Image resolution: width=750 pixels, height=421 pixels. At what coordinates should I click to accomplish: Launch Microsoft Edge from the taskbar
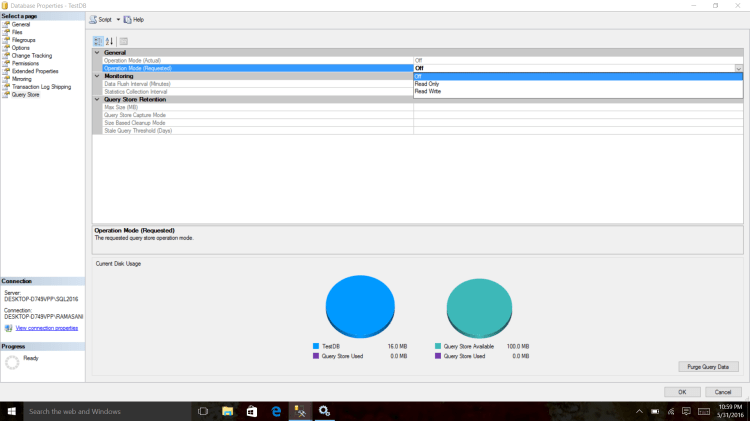(x=275, y=411)
